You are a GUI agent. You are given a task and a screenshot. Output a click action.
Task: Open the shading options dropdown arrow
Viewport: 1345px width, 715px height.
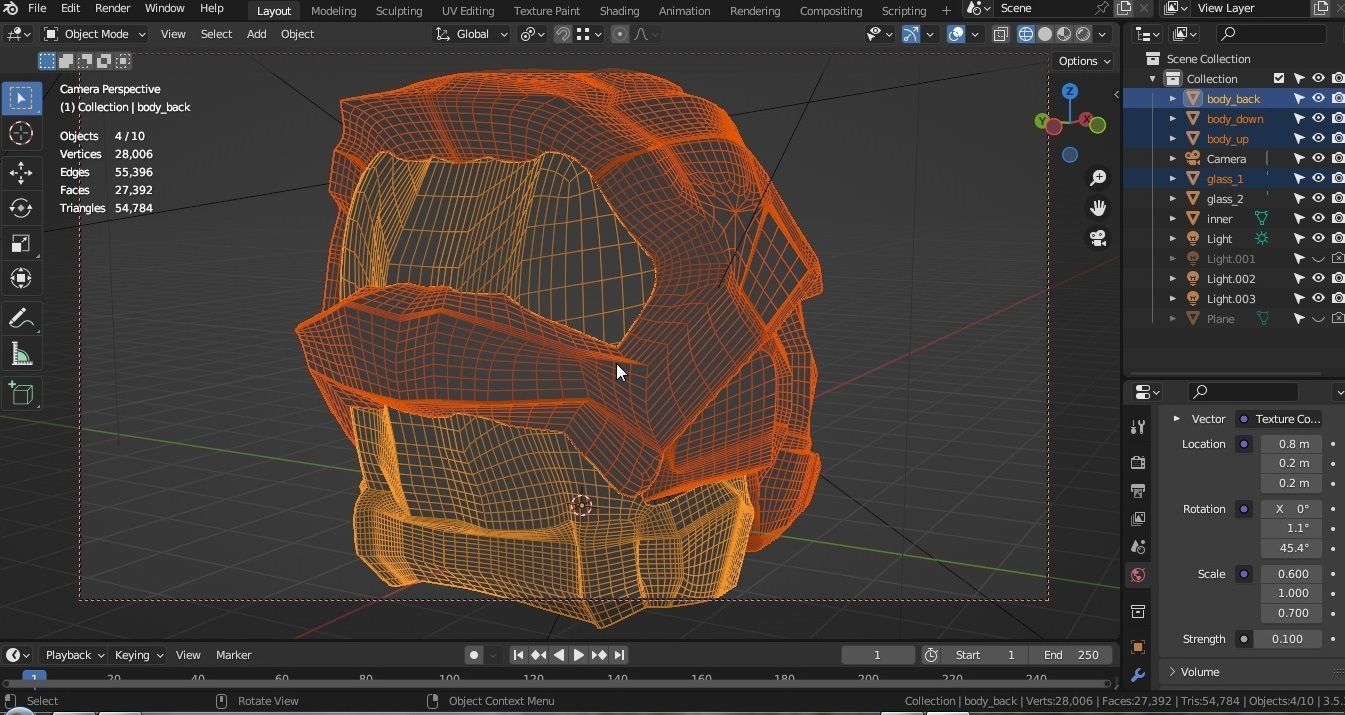click(x=1102, y=34)
